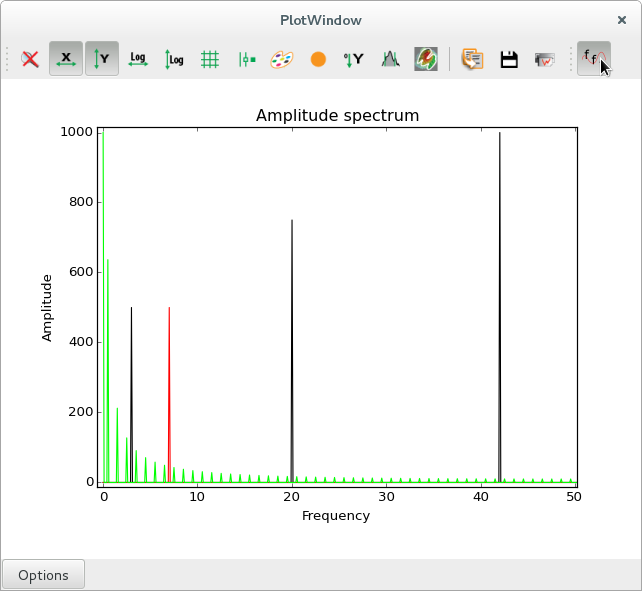Save the plot with floppy icon

(x=509, y=60)
